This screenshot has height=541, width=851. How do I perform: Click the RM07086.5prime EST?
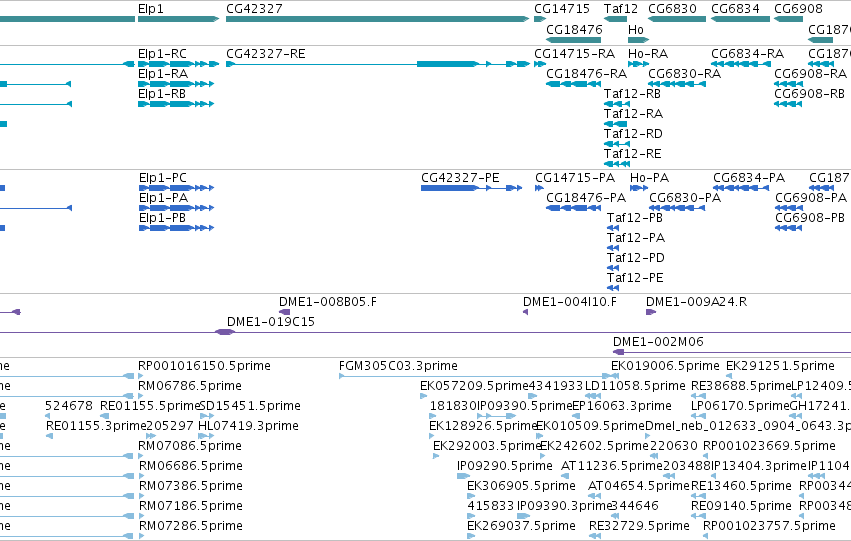[x=141, y=456]
